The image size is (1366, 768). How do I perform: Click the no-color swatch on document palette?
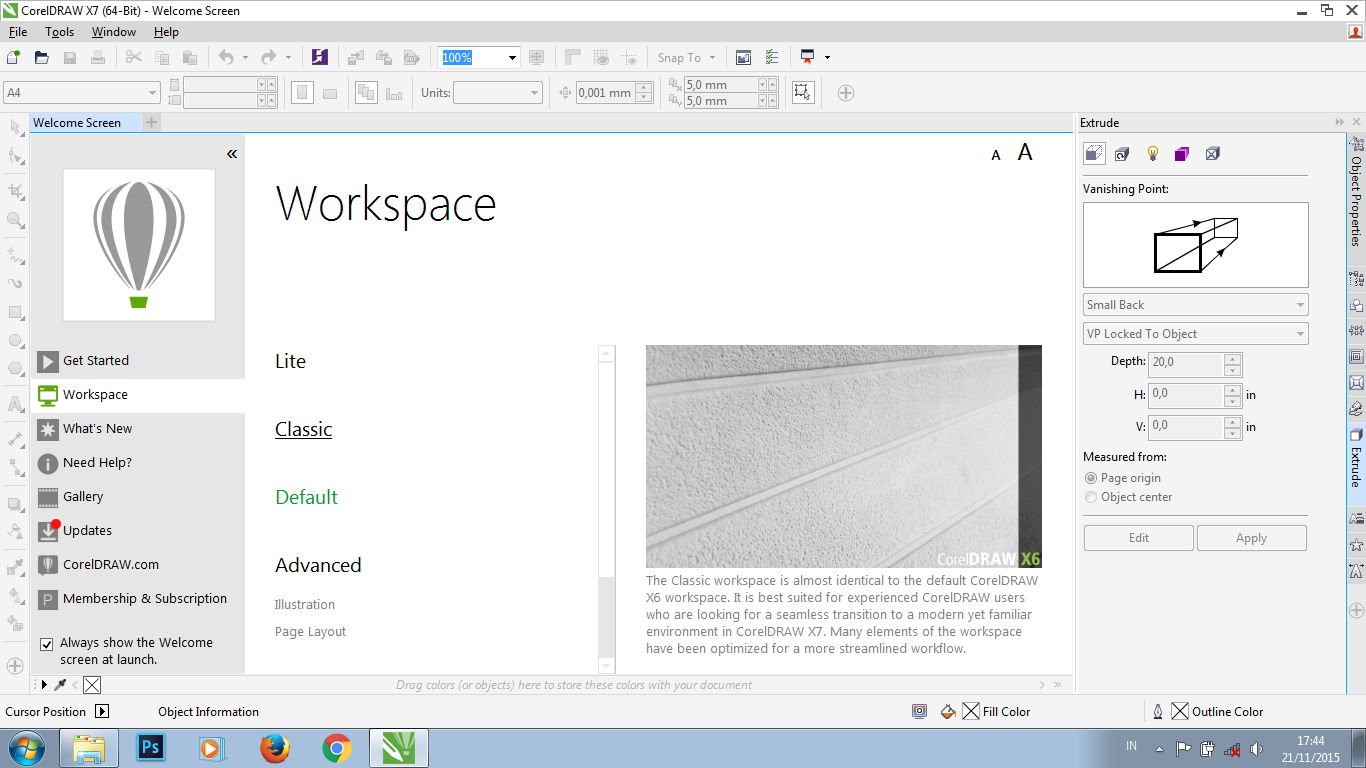pyautogui.click(x=91, y=685)
